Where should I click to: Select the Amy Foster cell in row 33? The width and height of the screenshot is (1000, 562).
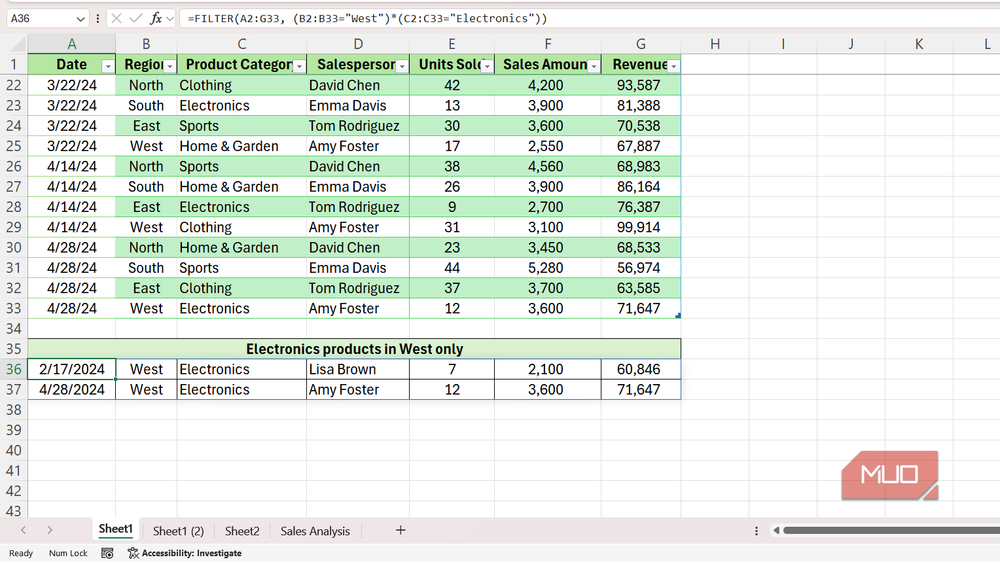tap(358, 309)
